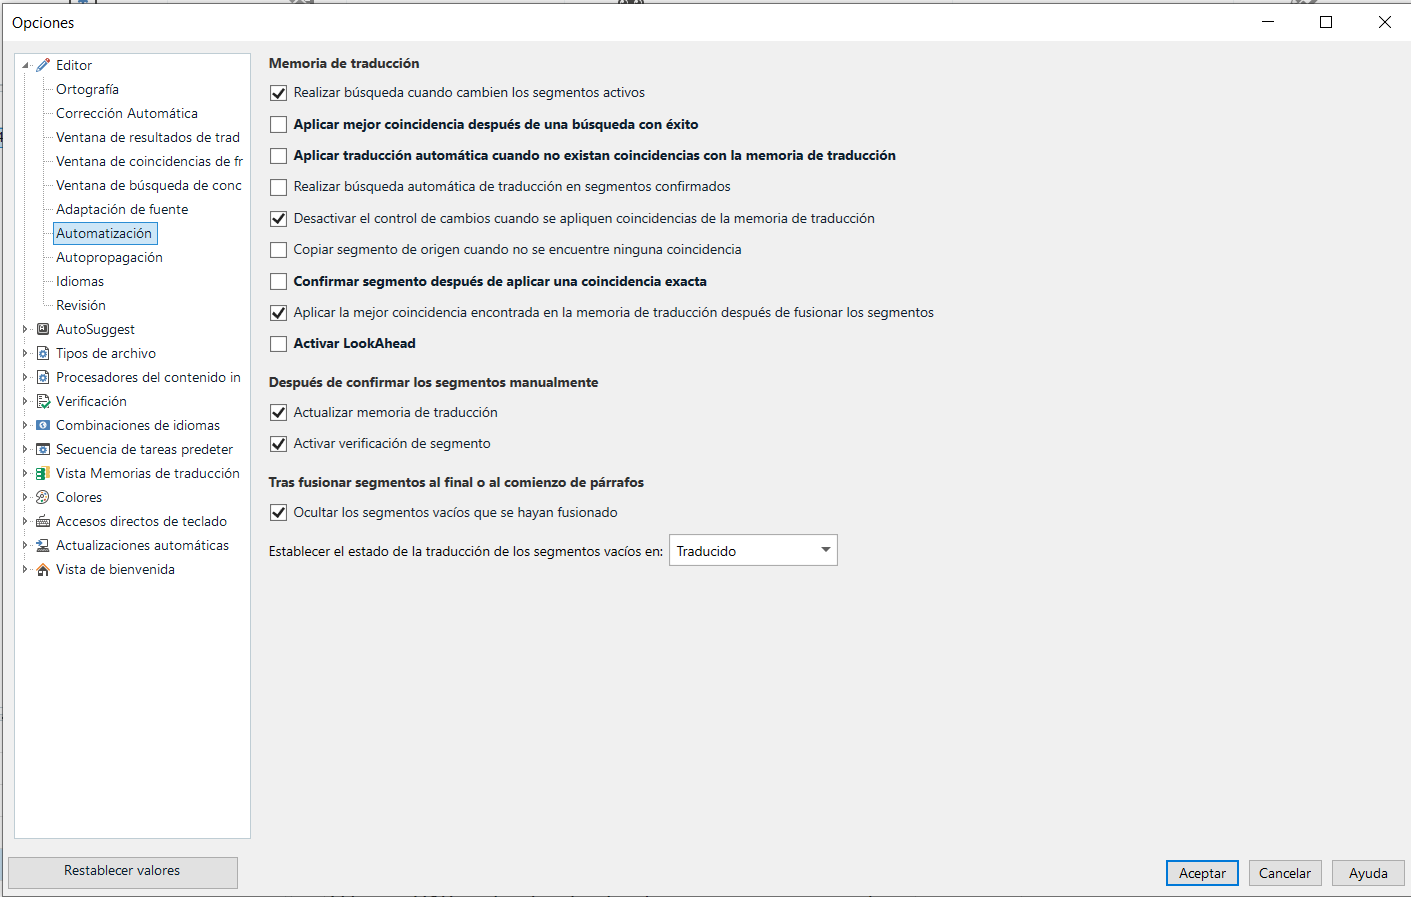Expand the Secuencia de tareas node arrow
Screen dimensions: 1411x897
[25, 449]
